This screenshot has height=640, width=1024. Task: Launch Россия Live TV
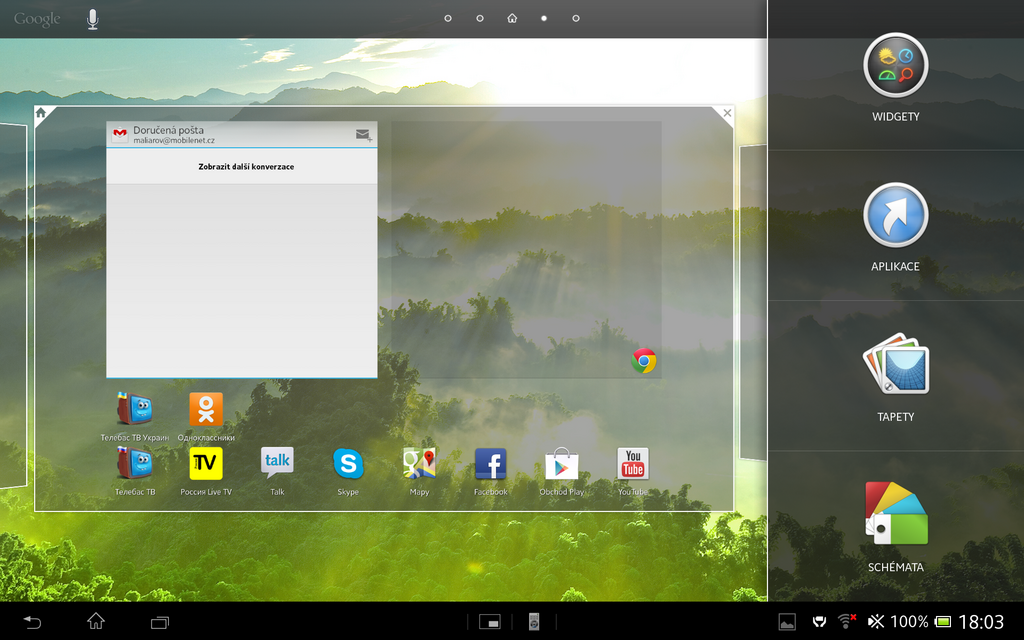(x=206, y=463)
